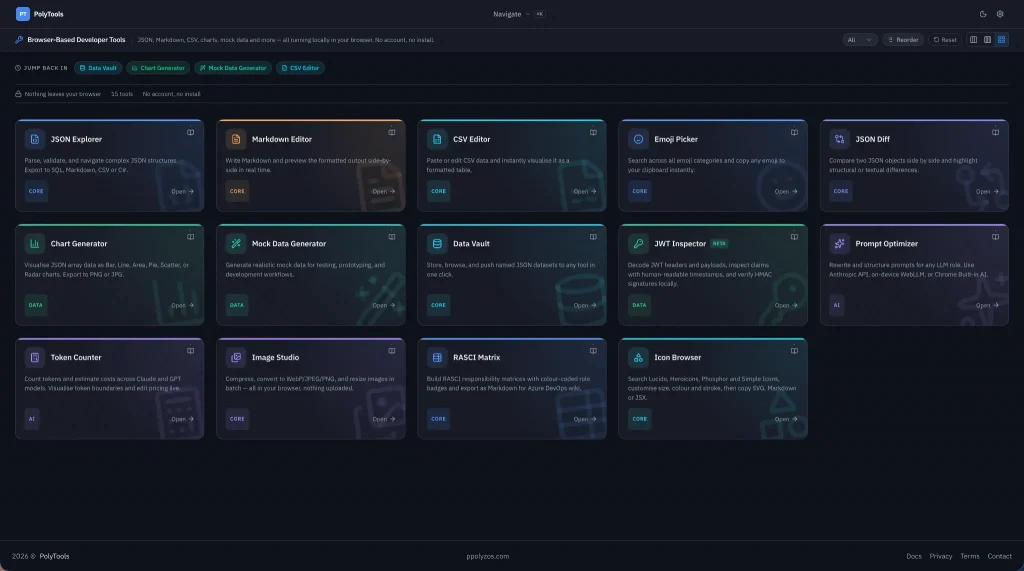Click Open on Token Counter card
Screen dimensions: 1024x571
tap(182, 419)
